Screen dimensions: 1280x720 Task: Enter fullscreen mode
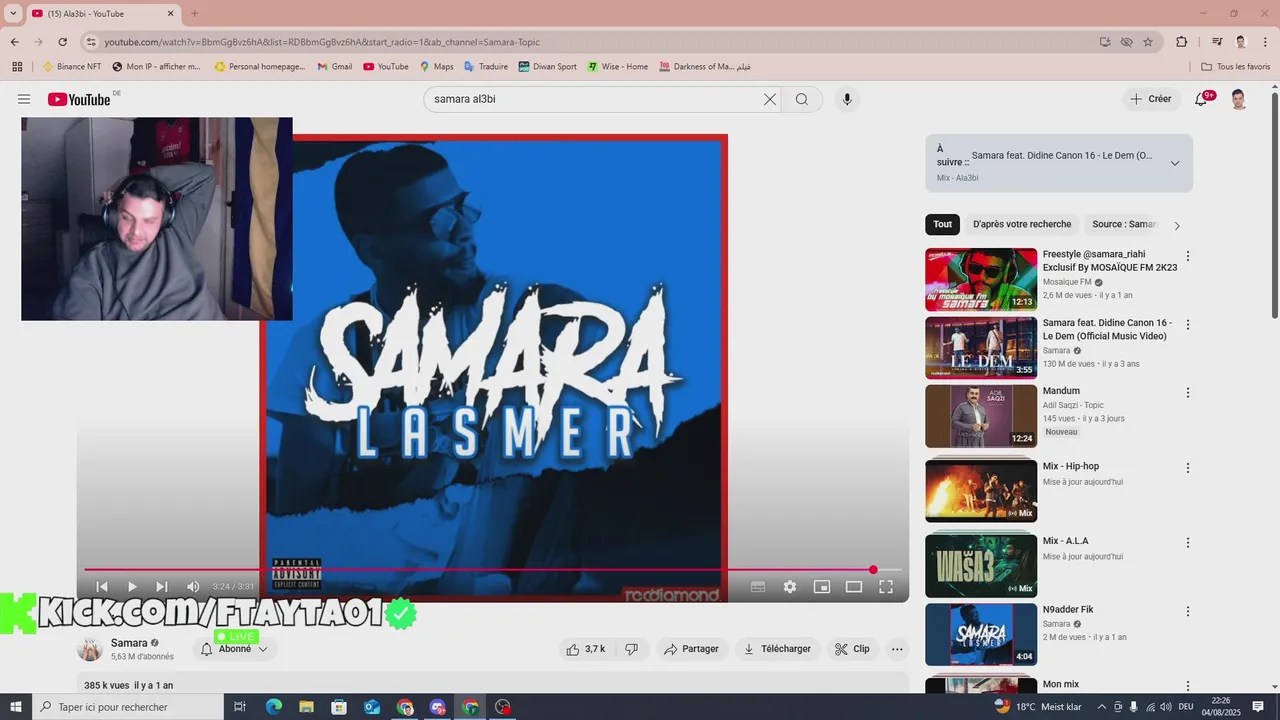(886, 587)
